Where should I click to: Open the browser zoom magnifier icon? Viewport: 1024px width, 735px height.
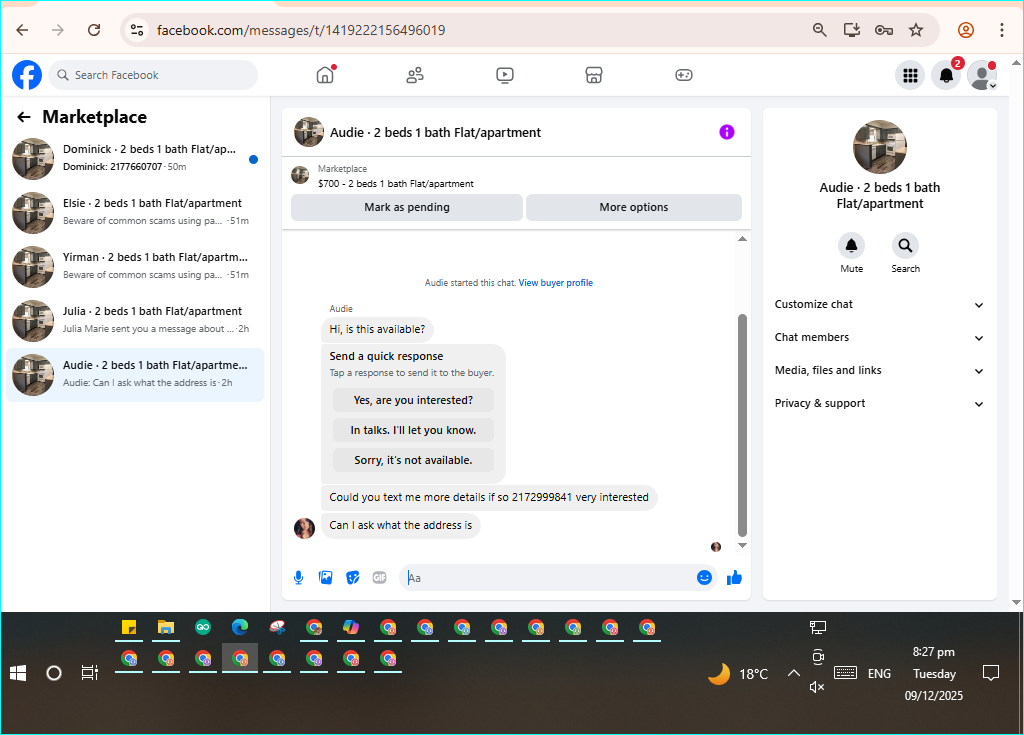pyautogui.click(x=820, y=30)
